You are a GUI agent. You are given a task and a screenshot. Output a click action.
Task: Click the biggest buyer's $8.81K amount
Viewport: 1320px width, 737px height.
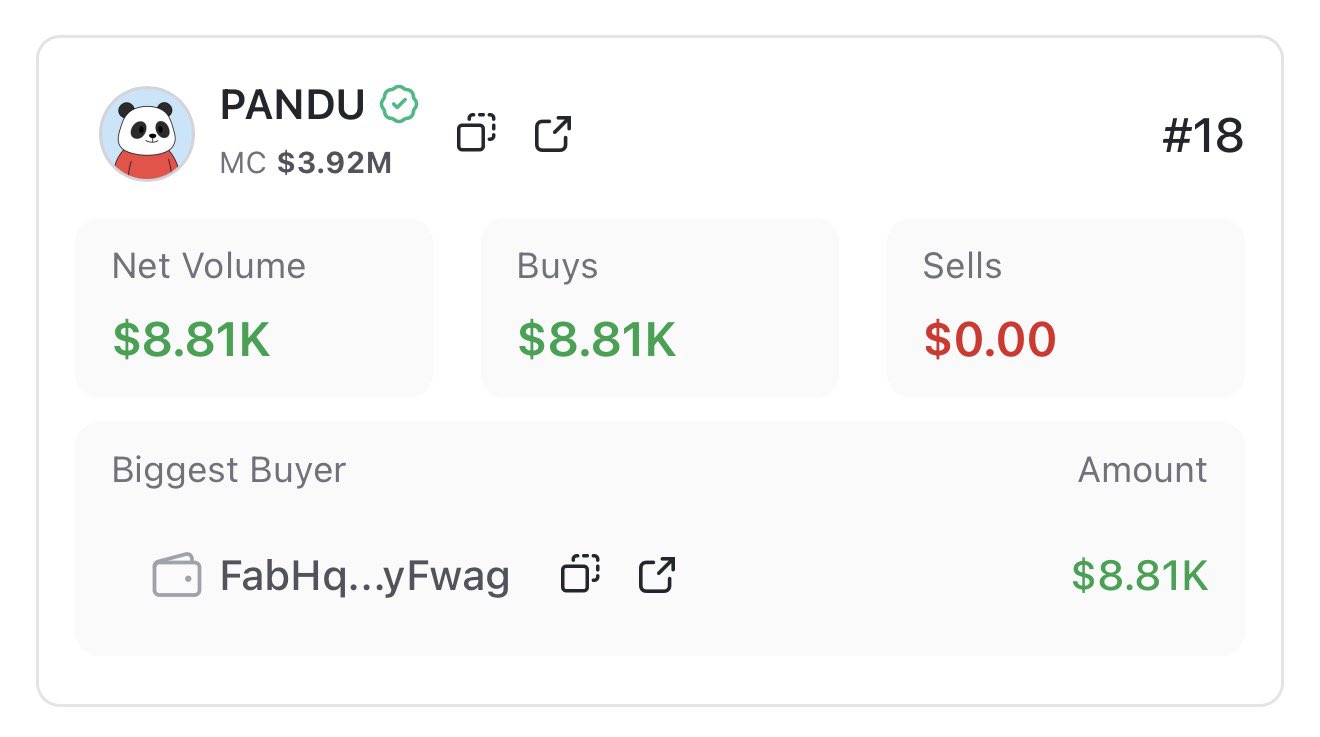pyautogui.click(x=1139, y=576)
